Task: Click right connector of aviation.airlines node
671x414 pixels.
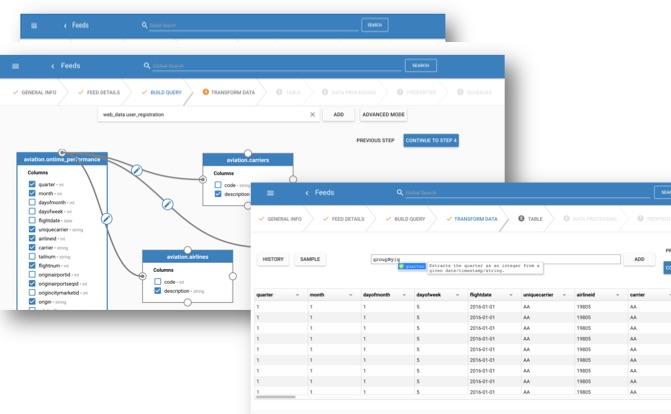Action: 233,276
